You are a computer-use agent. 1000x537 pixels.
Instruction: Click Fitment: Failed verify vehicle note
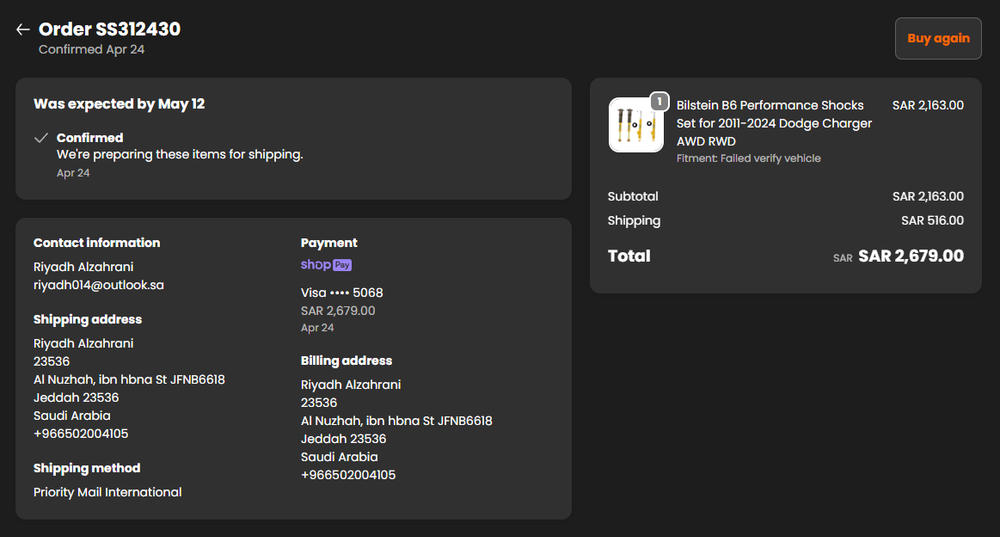749,158
